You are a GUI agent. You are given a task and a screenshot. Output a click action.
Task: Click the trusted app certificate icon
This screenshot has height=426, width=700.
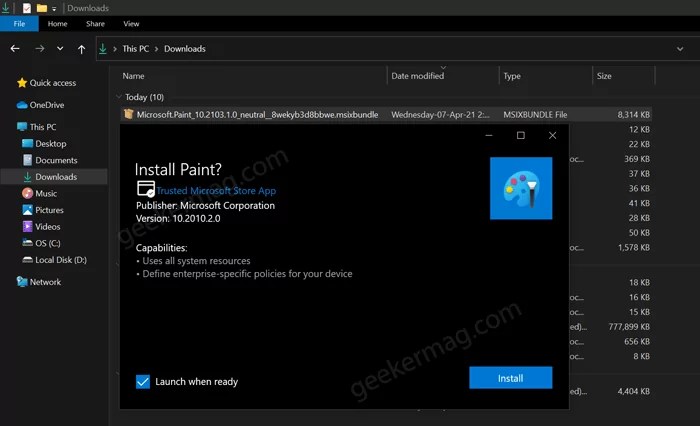146,189
